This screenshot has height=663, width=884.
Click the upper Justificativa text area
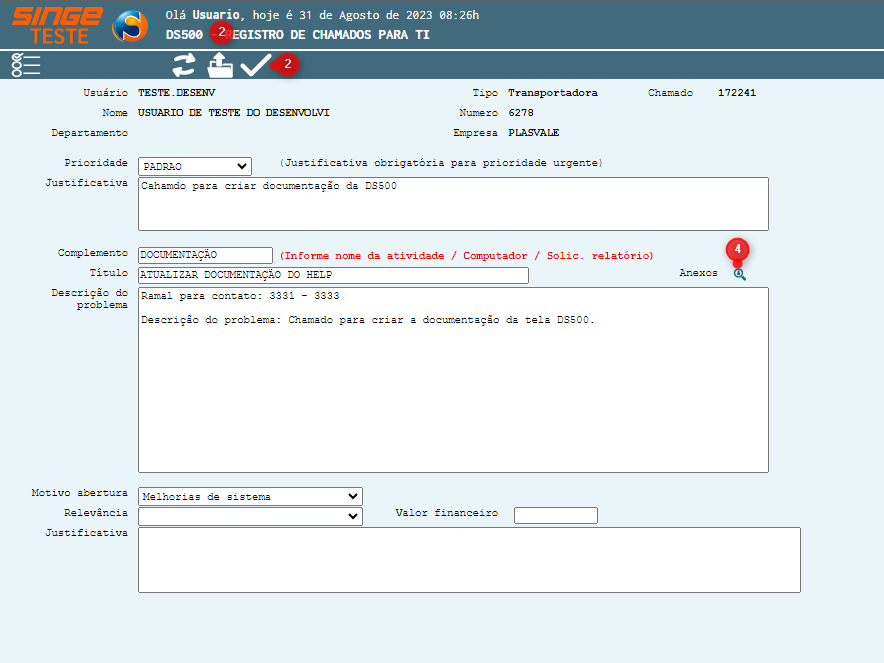coord(453,204)
